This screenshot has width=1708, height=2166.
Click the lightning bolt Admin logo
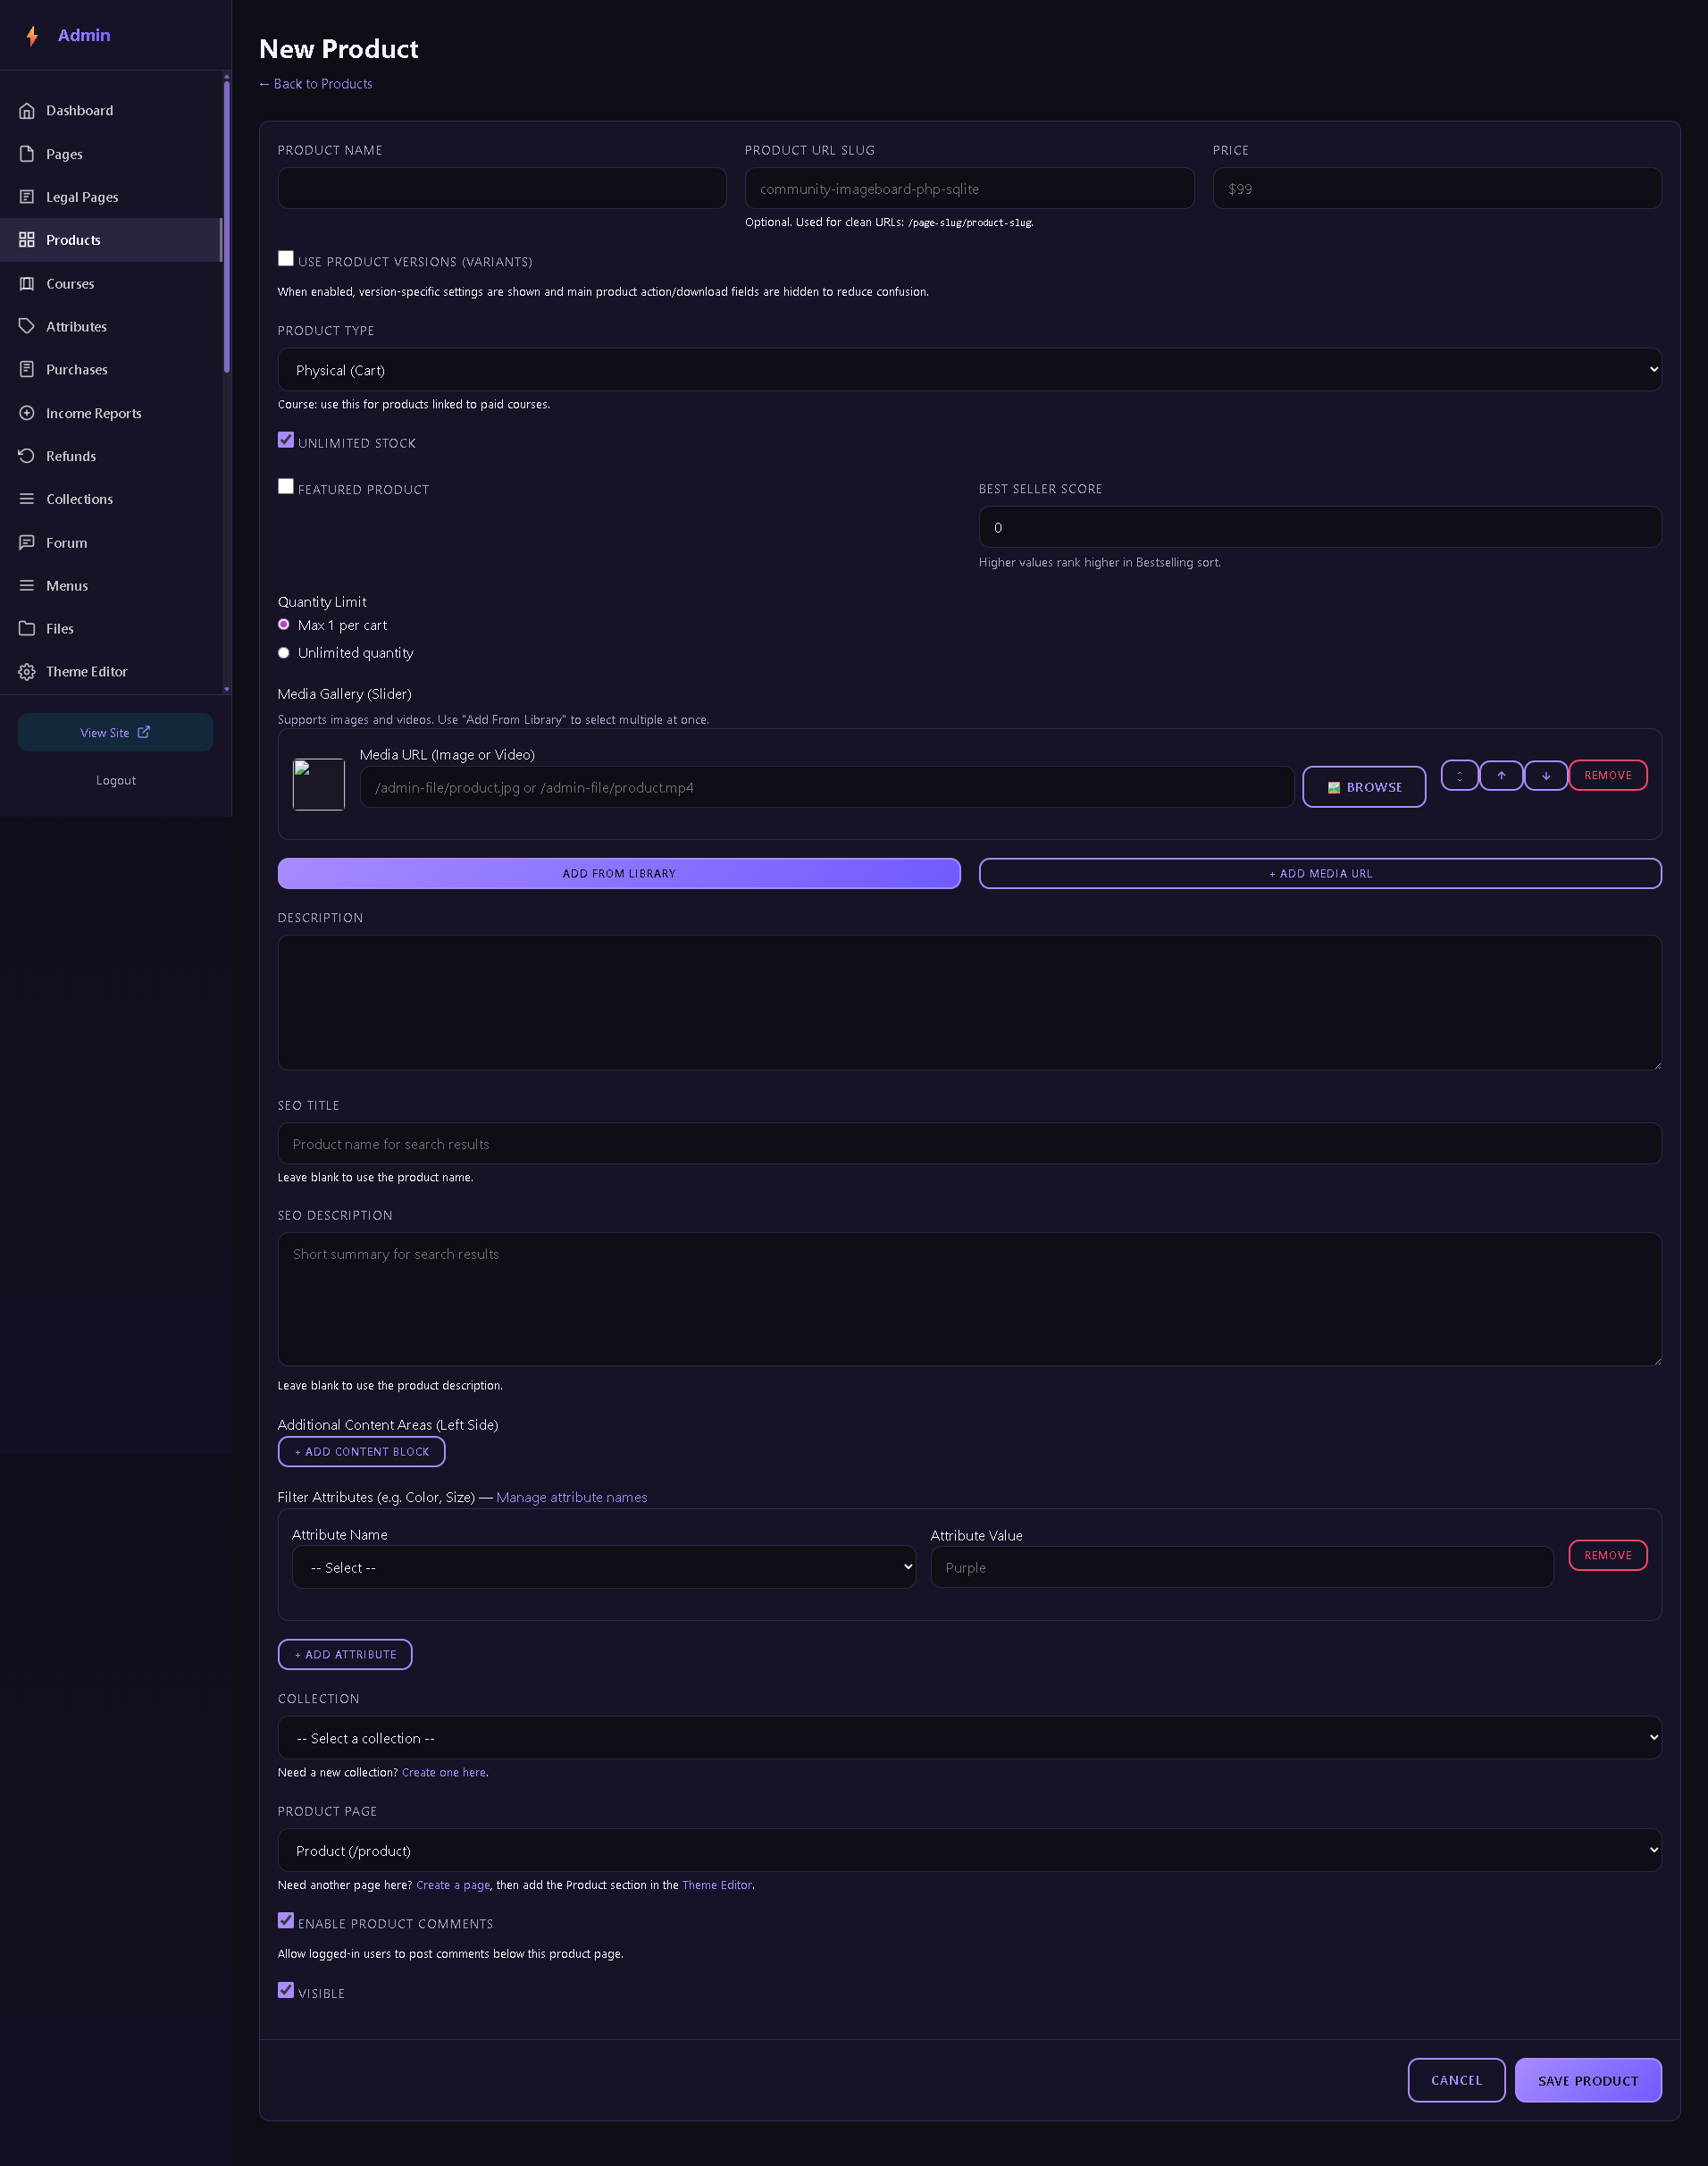(x=32, y=36)
